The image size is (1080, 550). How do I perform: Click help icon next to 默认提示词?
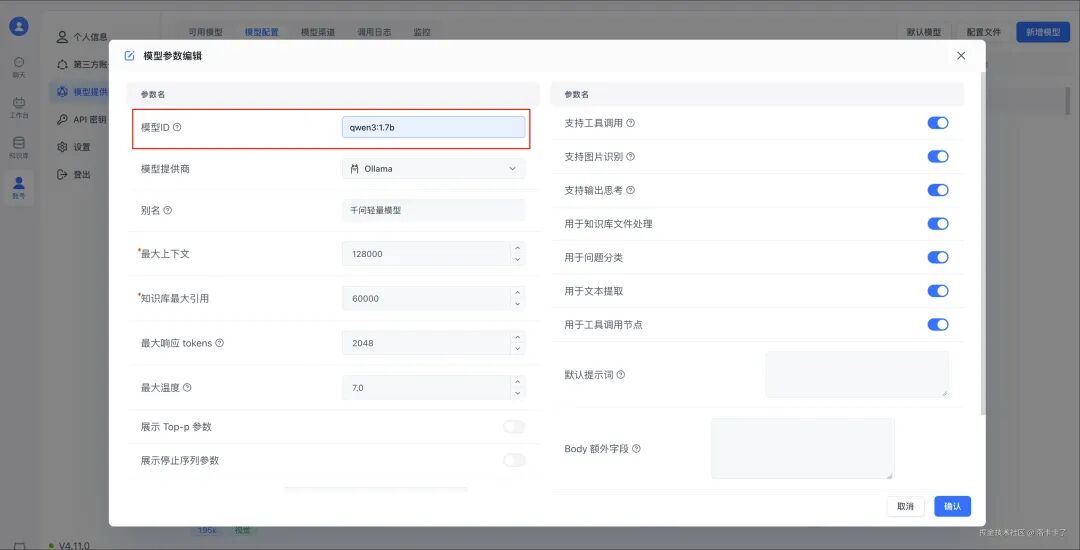point(620,375)
